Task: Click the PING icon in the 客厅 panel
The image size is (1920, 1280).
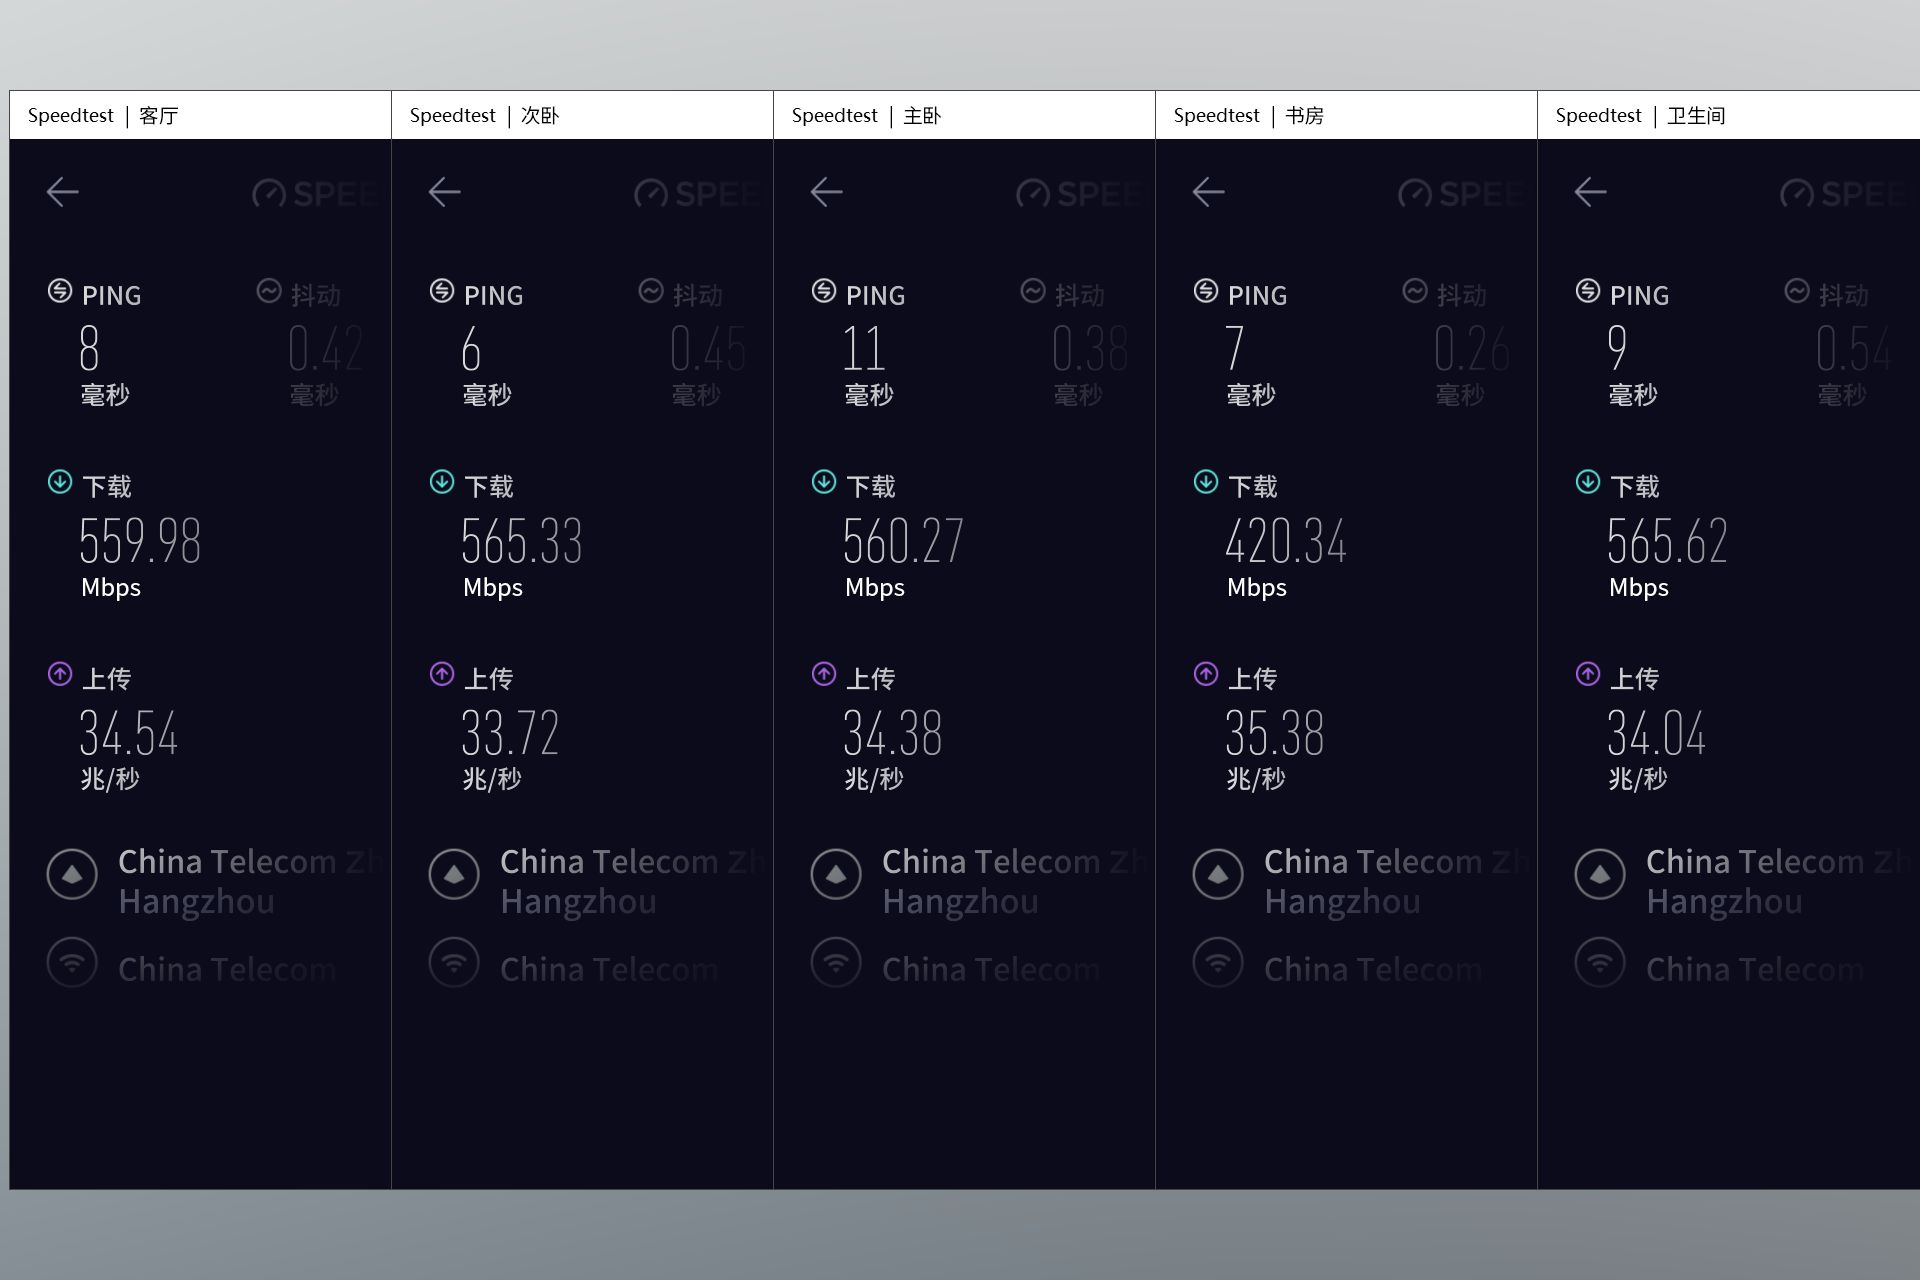Action: 60,291
